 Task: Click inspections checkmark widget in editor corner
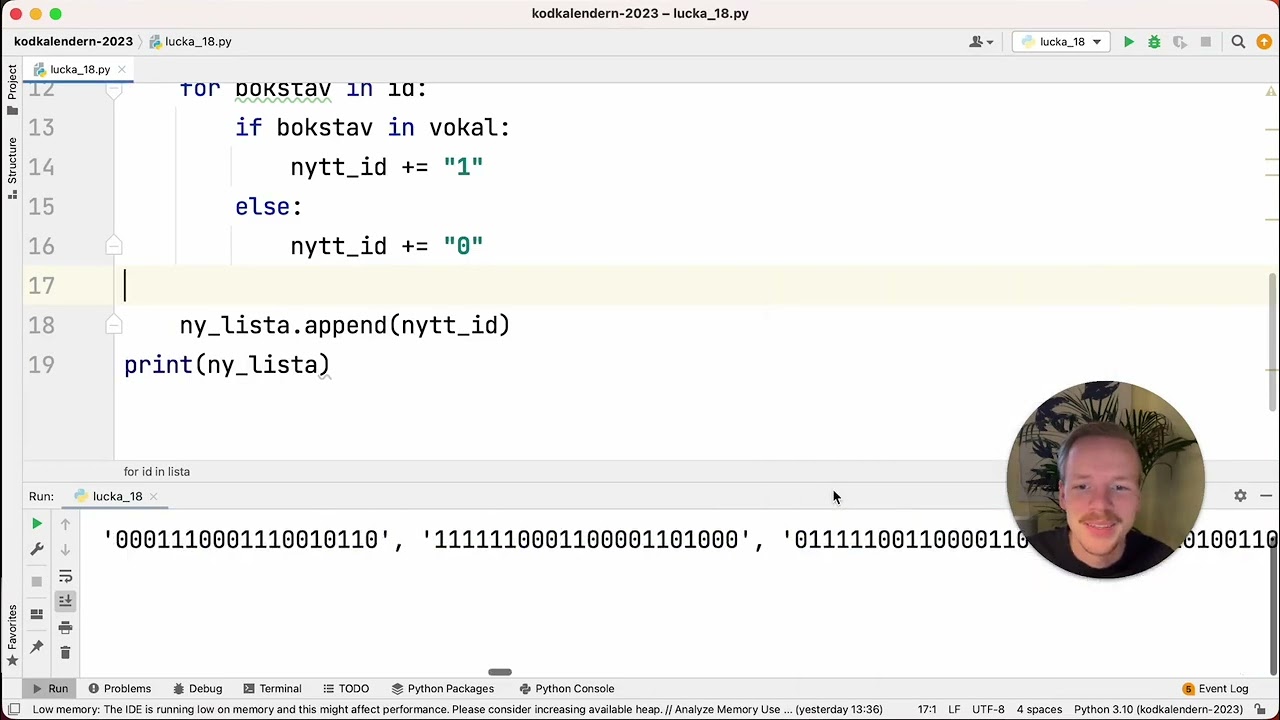point(1270,92)
